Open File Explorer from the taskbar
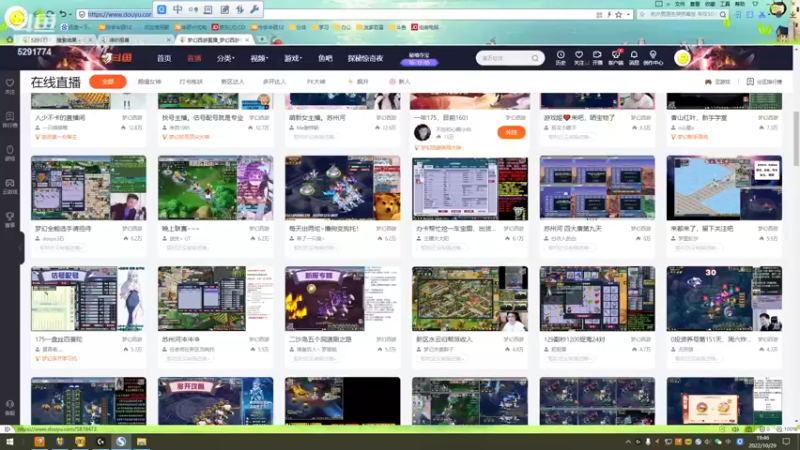This screenshot has width=800, height=450. [x=141, y=441]
